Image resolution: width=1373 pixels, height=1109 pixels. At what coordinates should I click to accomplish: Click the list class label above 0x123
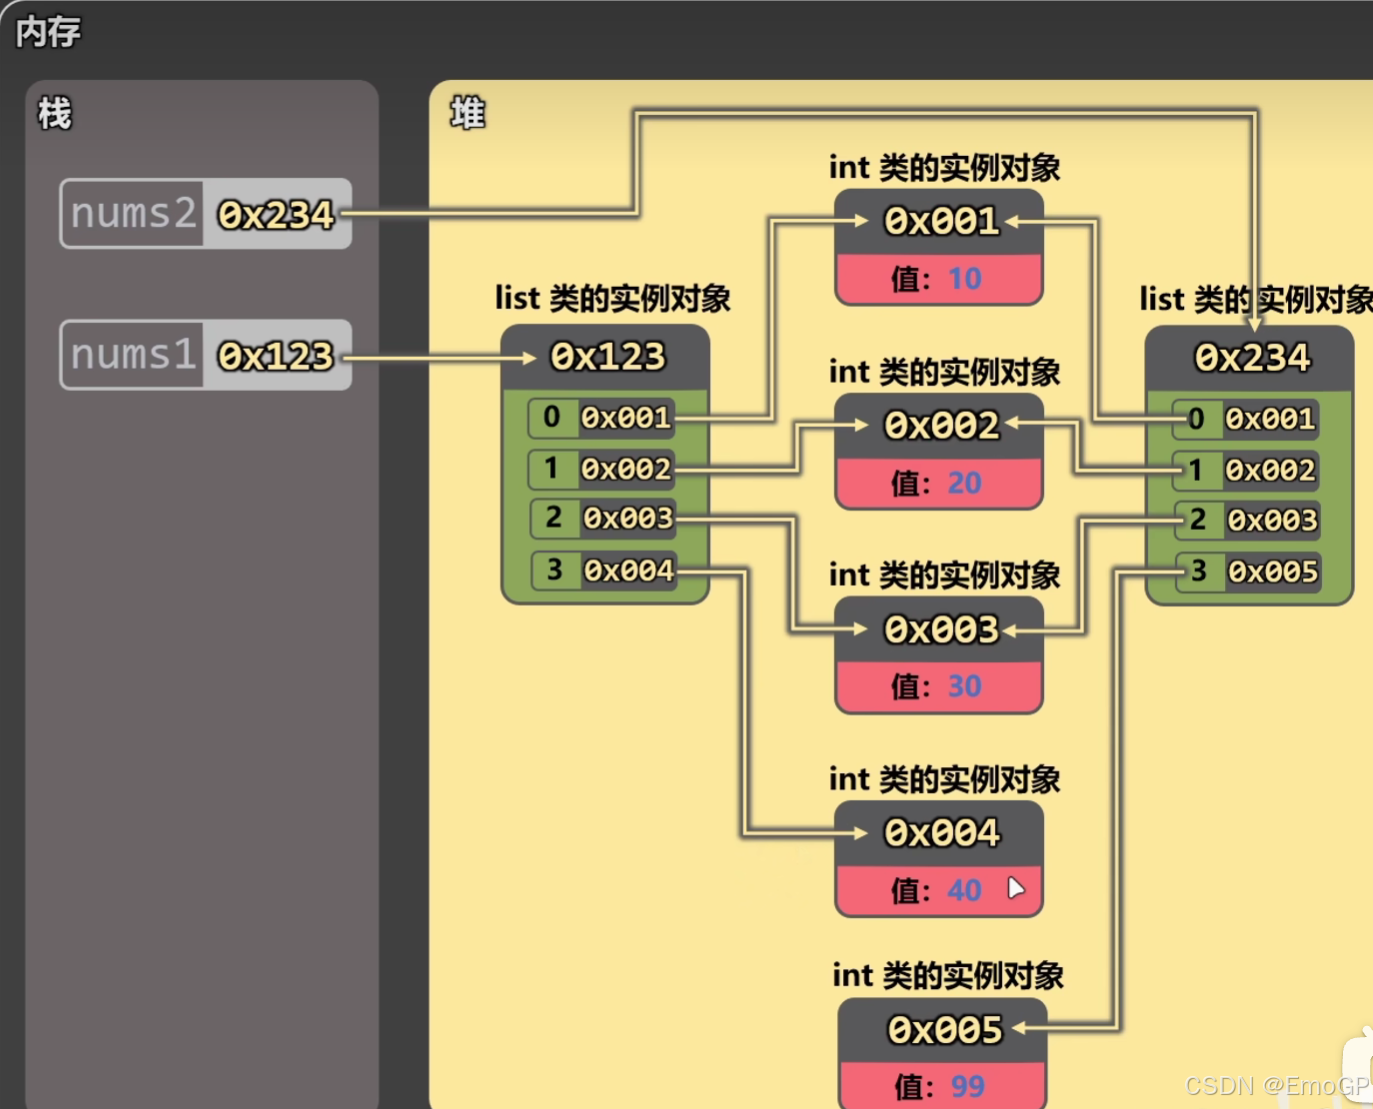612,298
